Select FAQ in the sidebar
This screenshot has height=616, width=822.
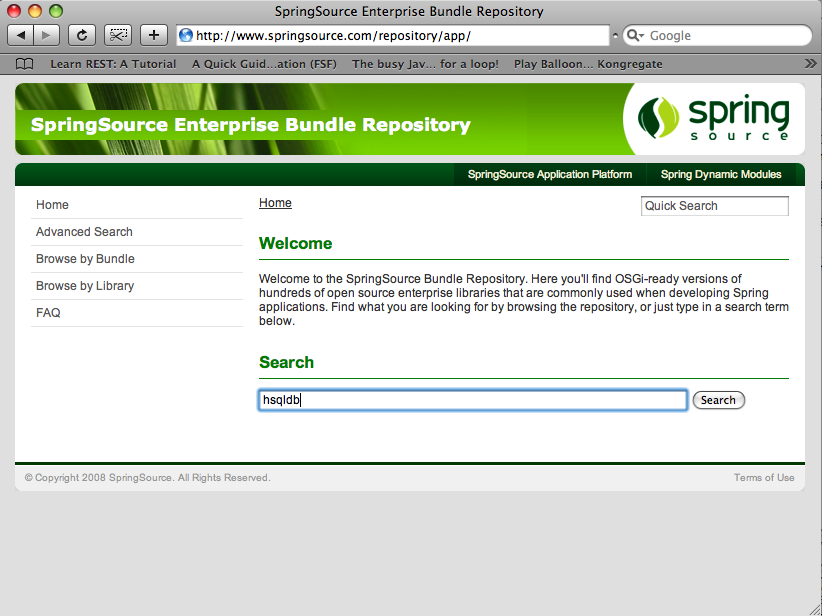pyautogui.click(x=137, y=313)
